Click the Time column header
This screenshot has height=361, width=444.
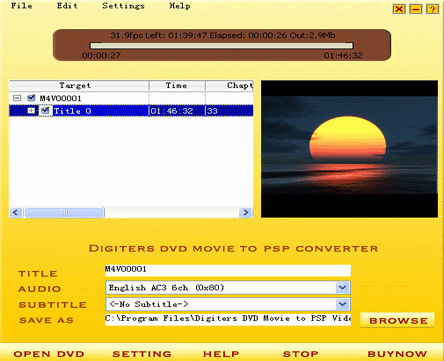pyautogui.click(x=177, y=86)
